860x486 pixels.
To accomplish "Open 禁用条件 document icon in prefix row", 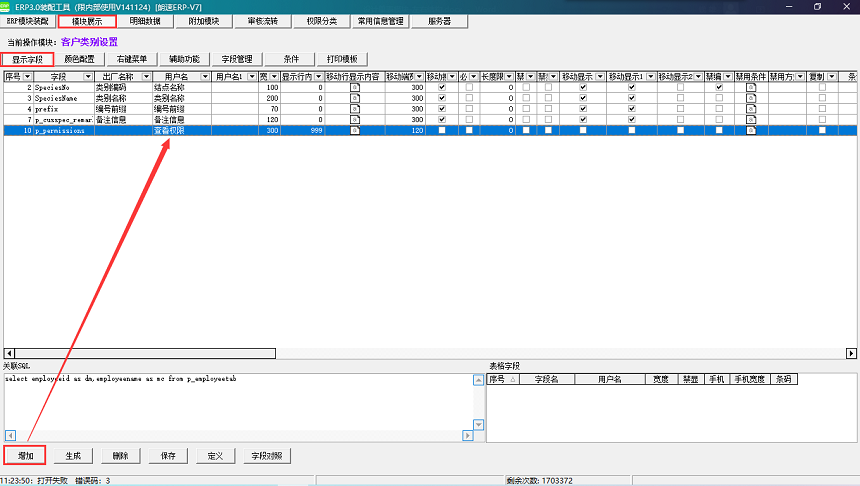I will [x=751, y=109].
